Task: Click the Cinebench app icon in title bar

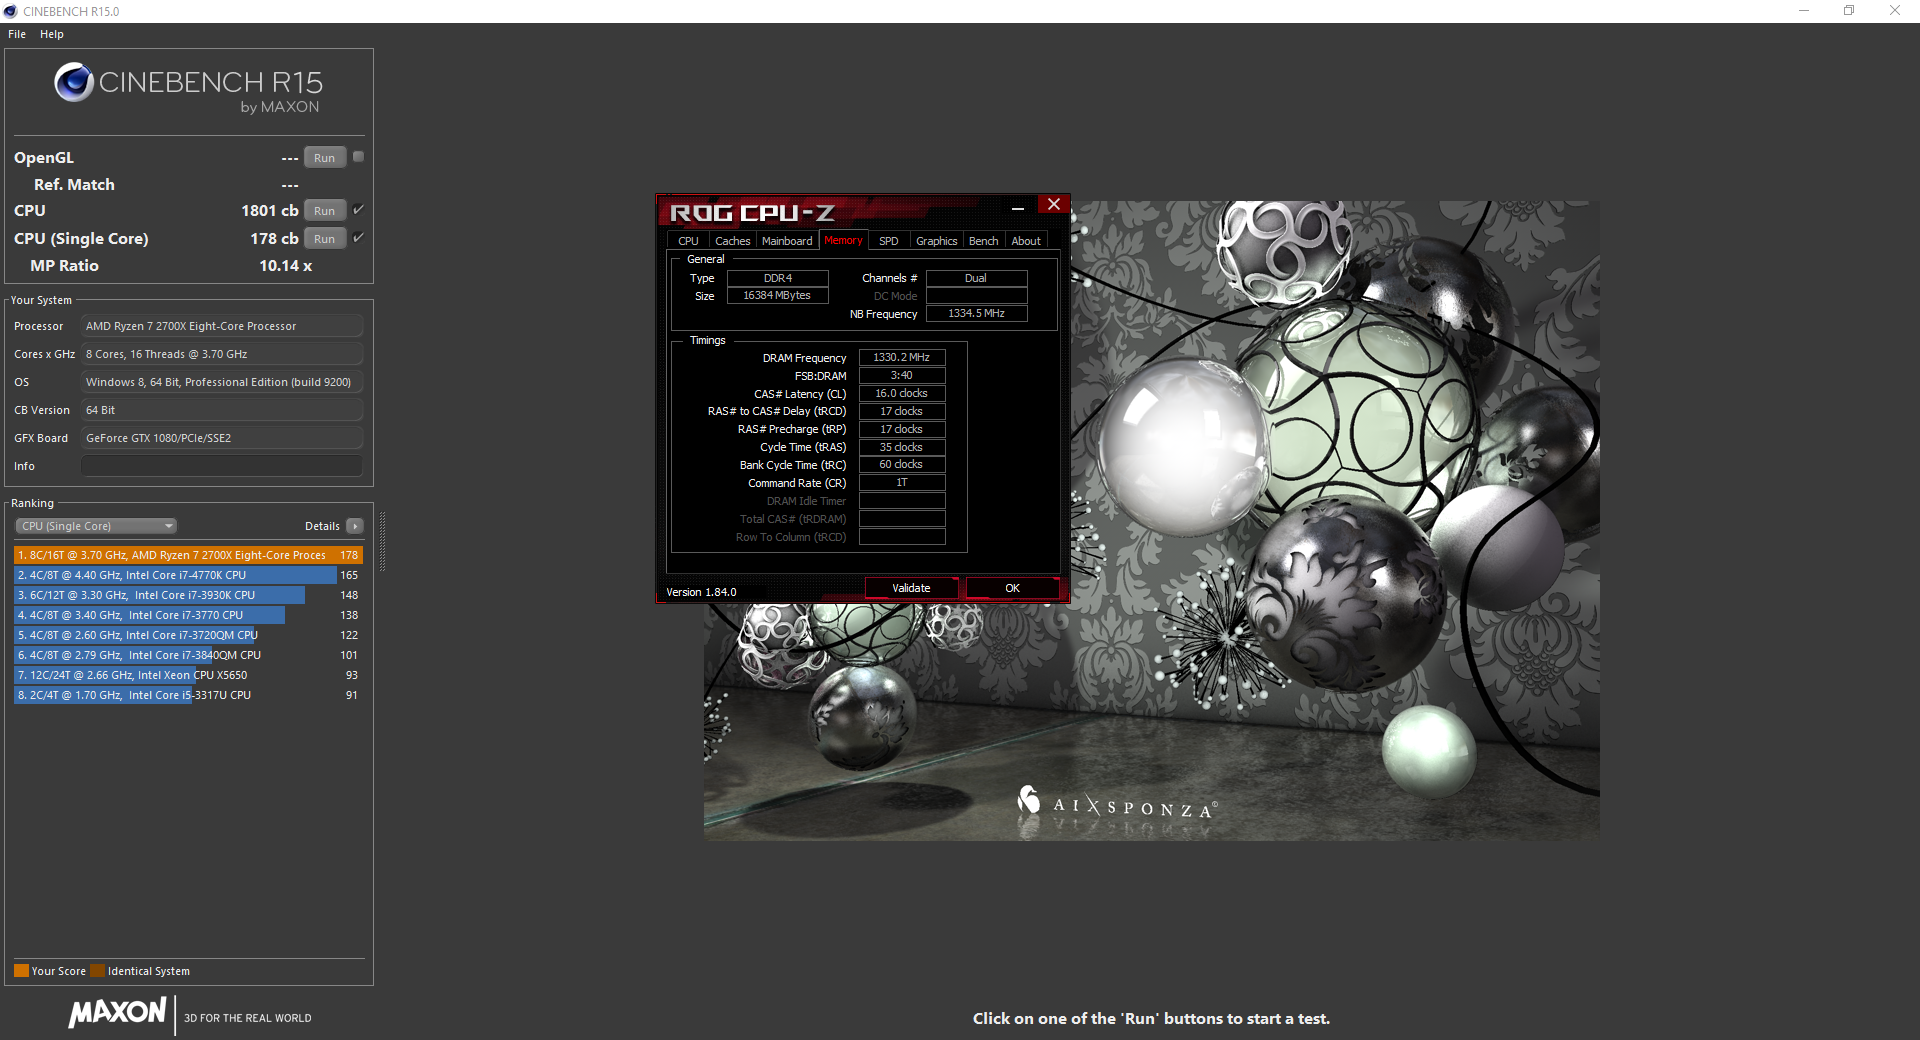Action: (x=11, y=11)
